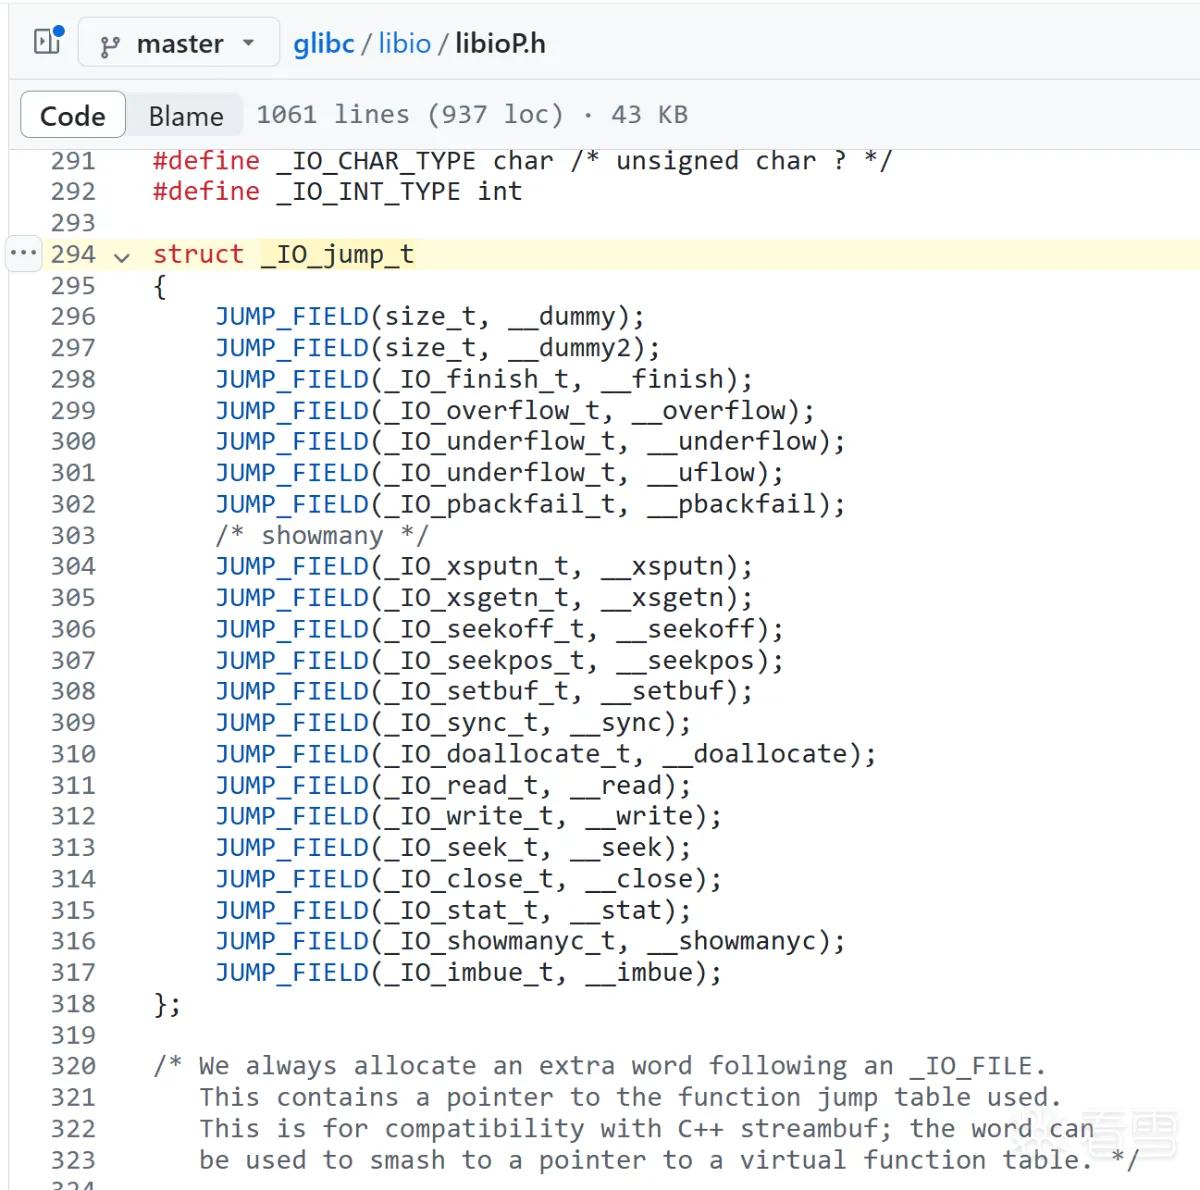This screenshot has height=1190, width=1200.
Task: Click the libioP.h filename in breadcrumb
Action: coord(500,43)
